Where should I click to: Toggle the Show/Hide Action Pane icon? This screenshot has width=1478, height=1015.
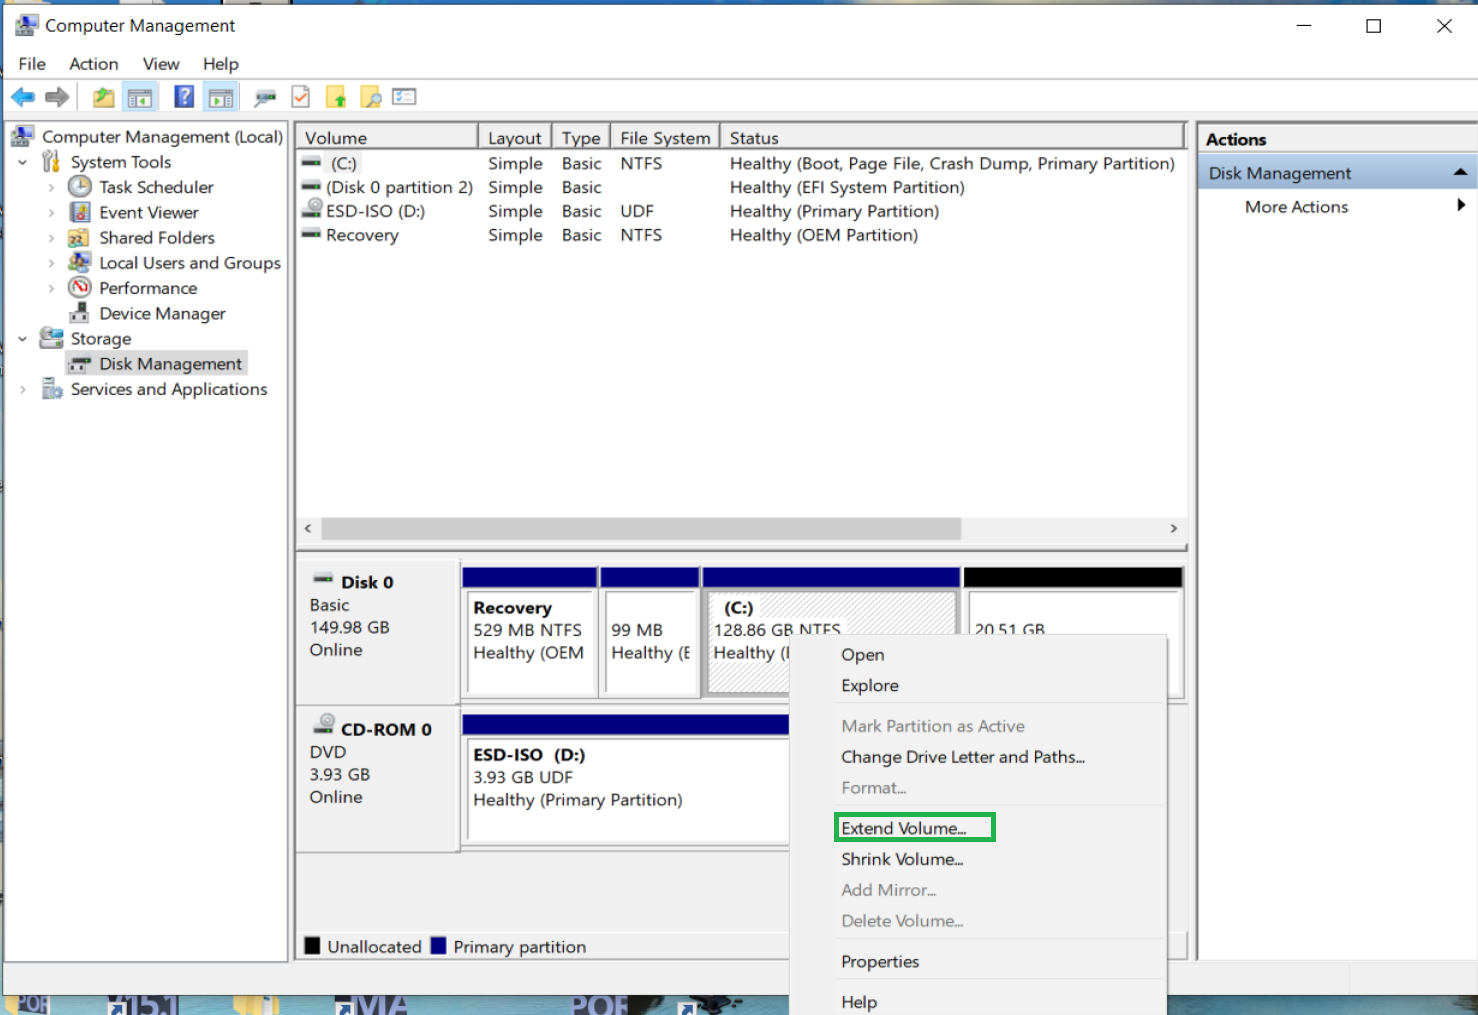click(221, 96)
